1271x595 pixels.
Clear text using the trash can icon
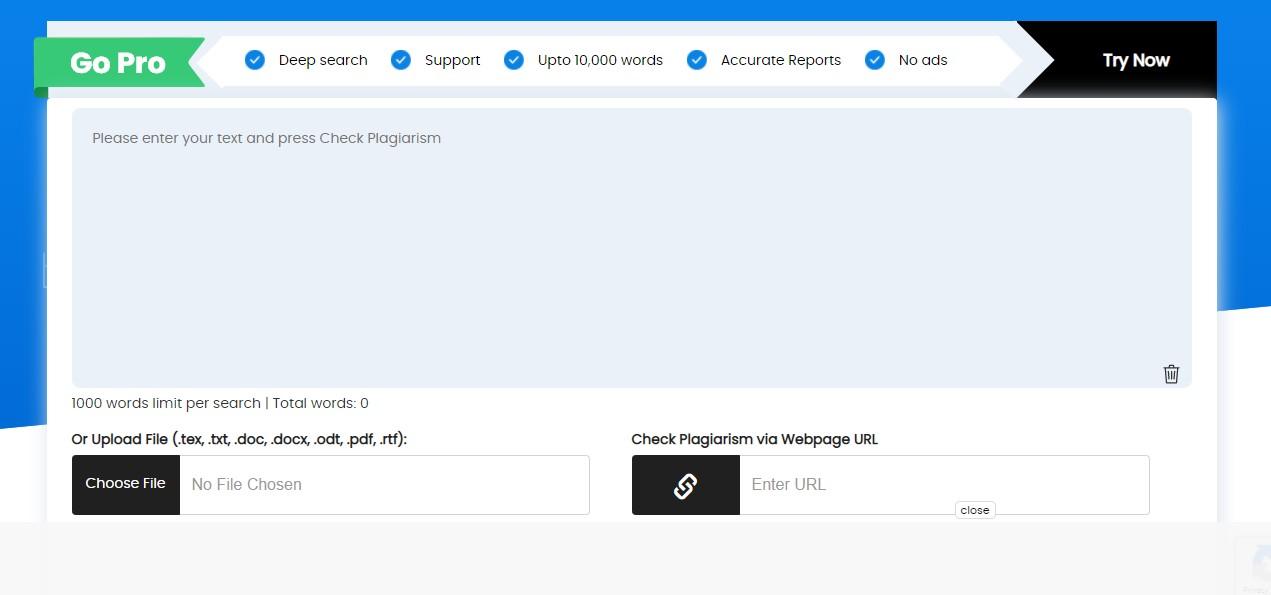1171,374
